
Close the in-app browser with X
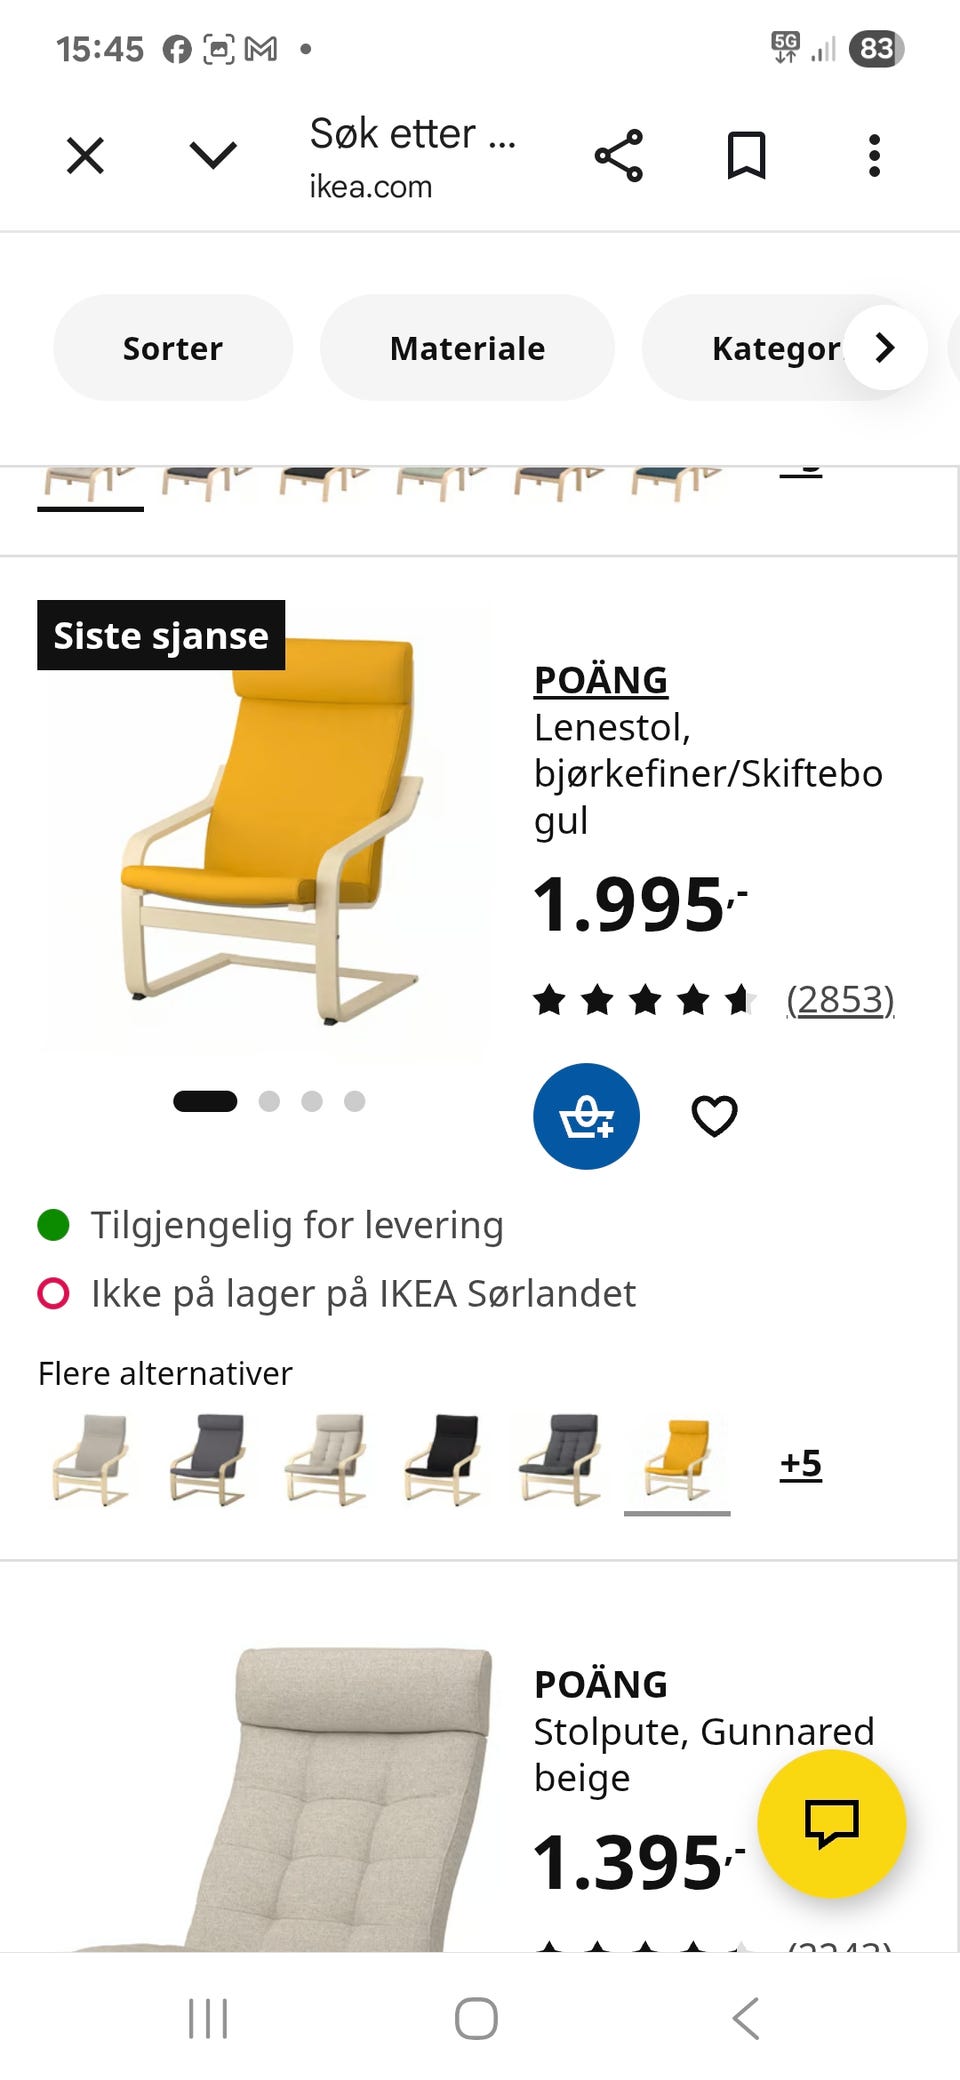coord(85,156)
